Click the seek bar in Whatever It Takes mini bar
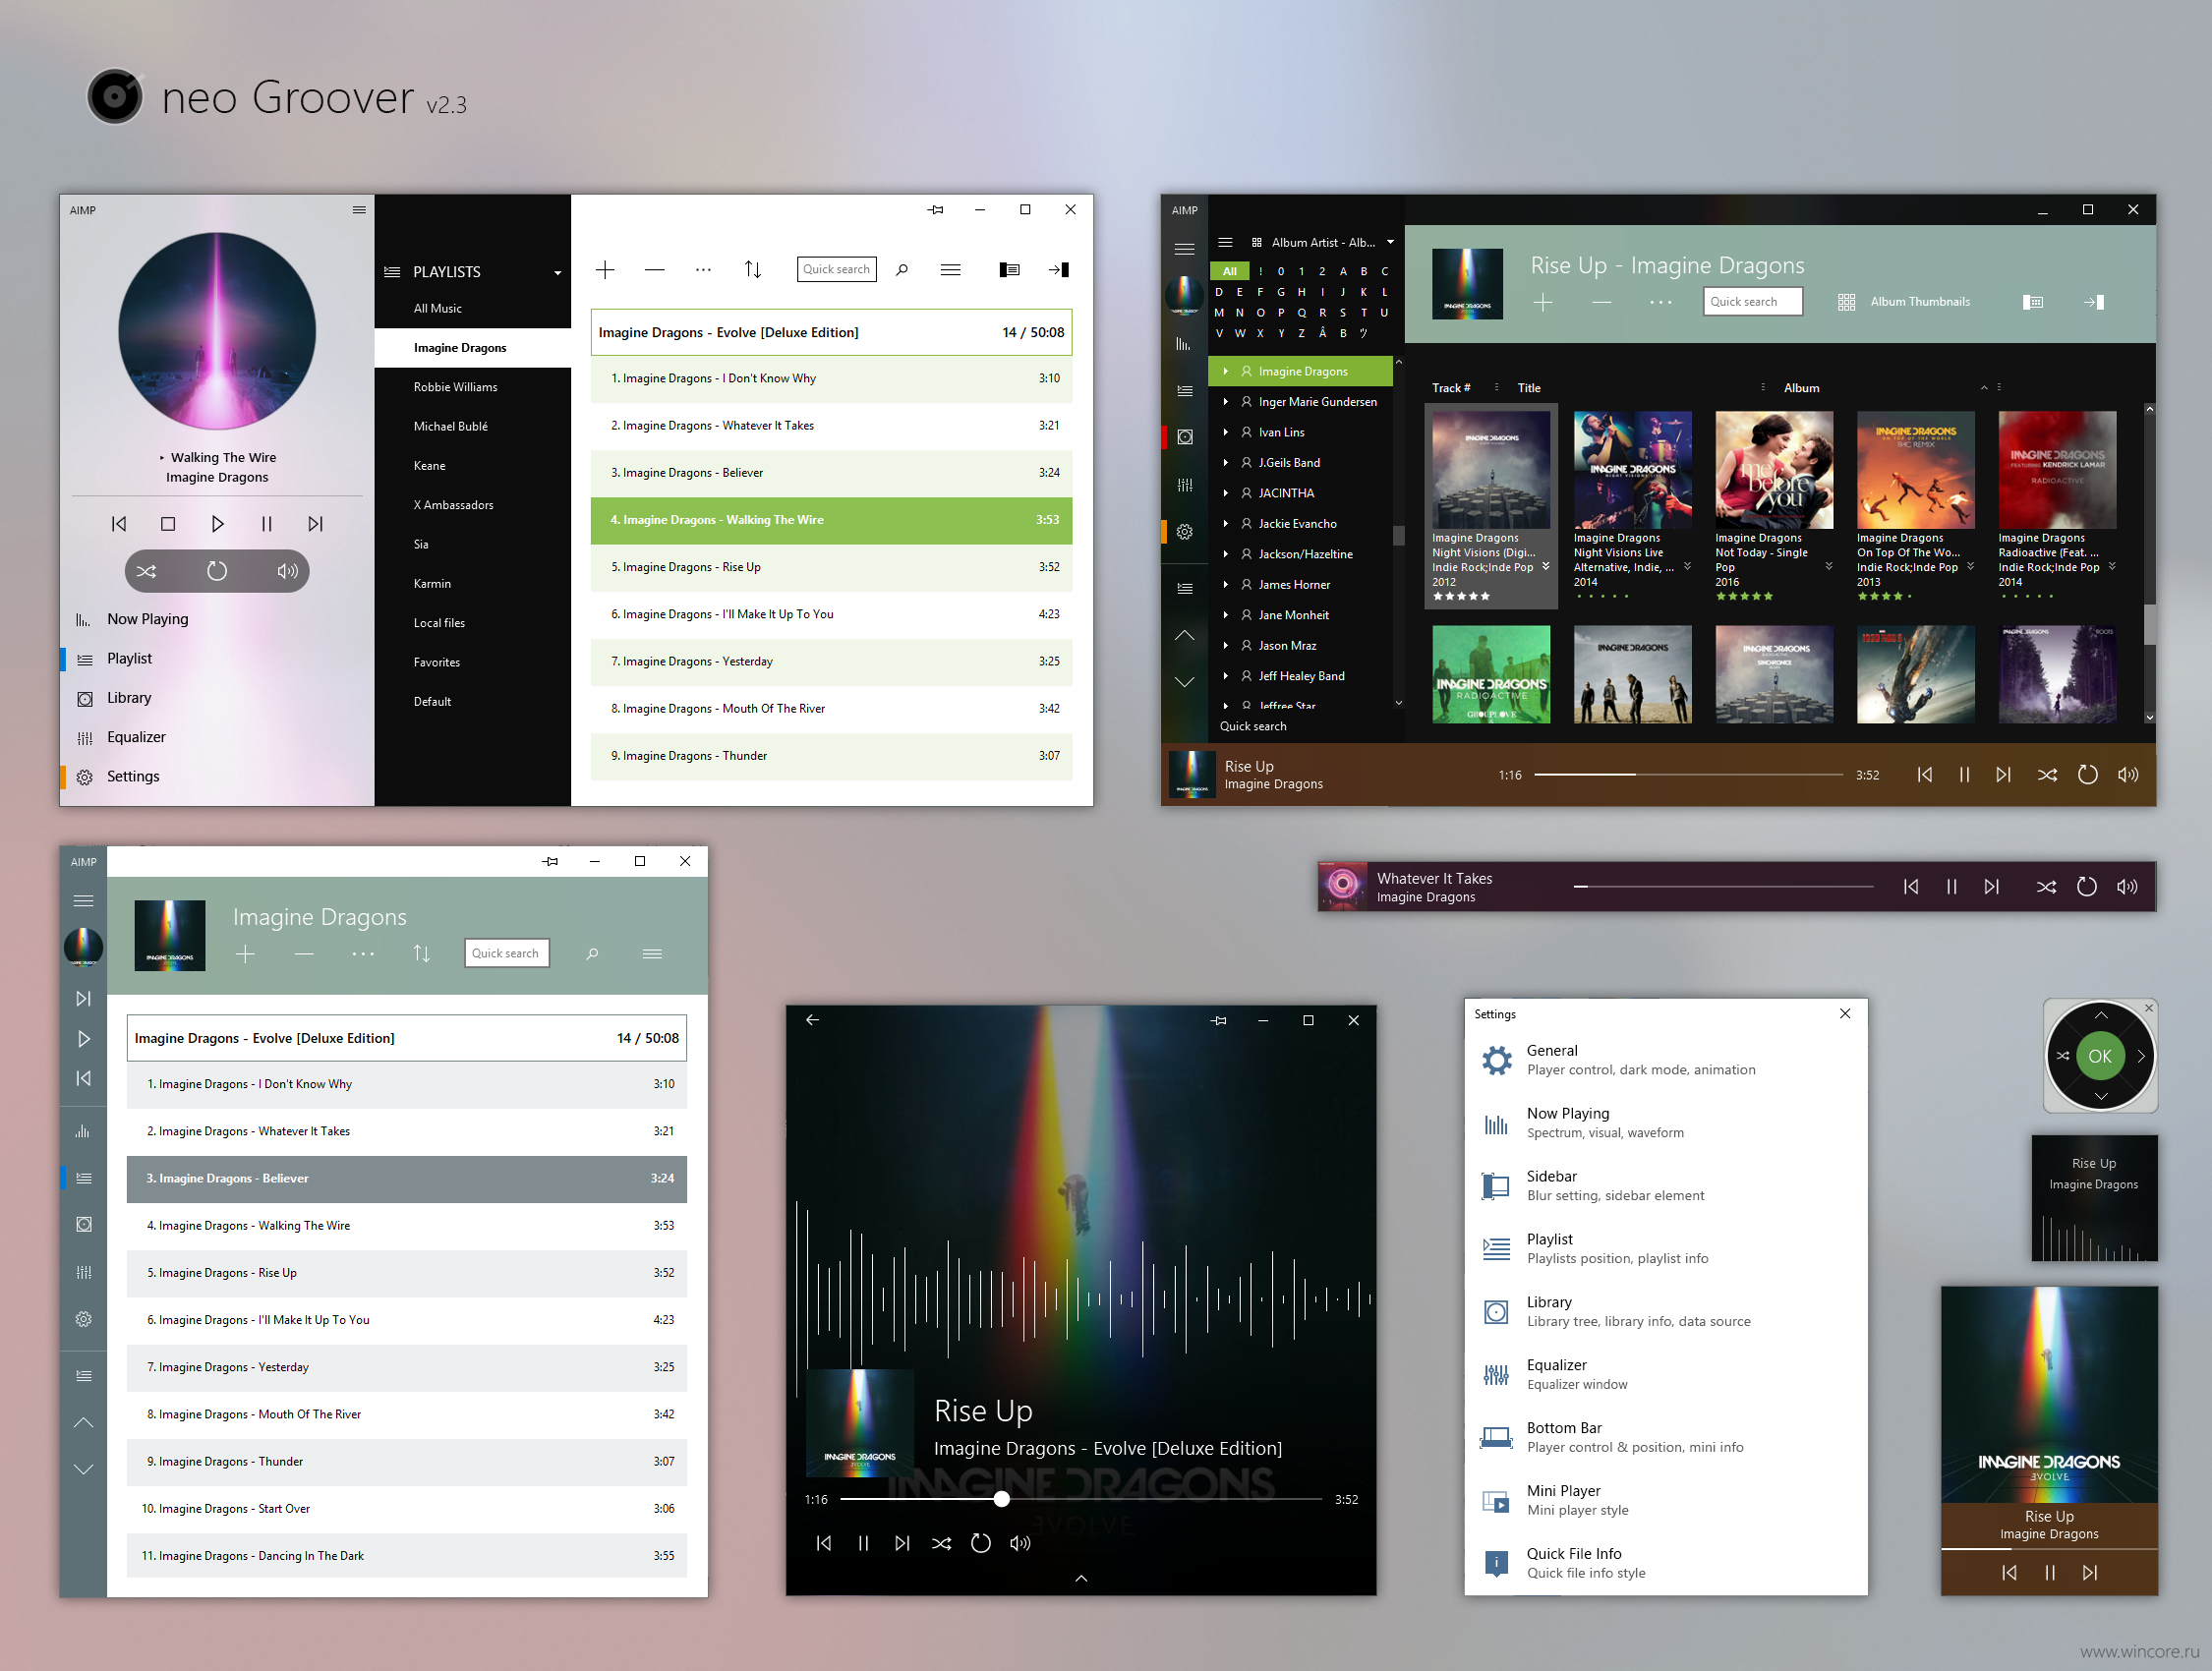This screenshot has height=1671, width=2212. 1723,887
